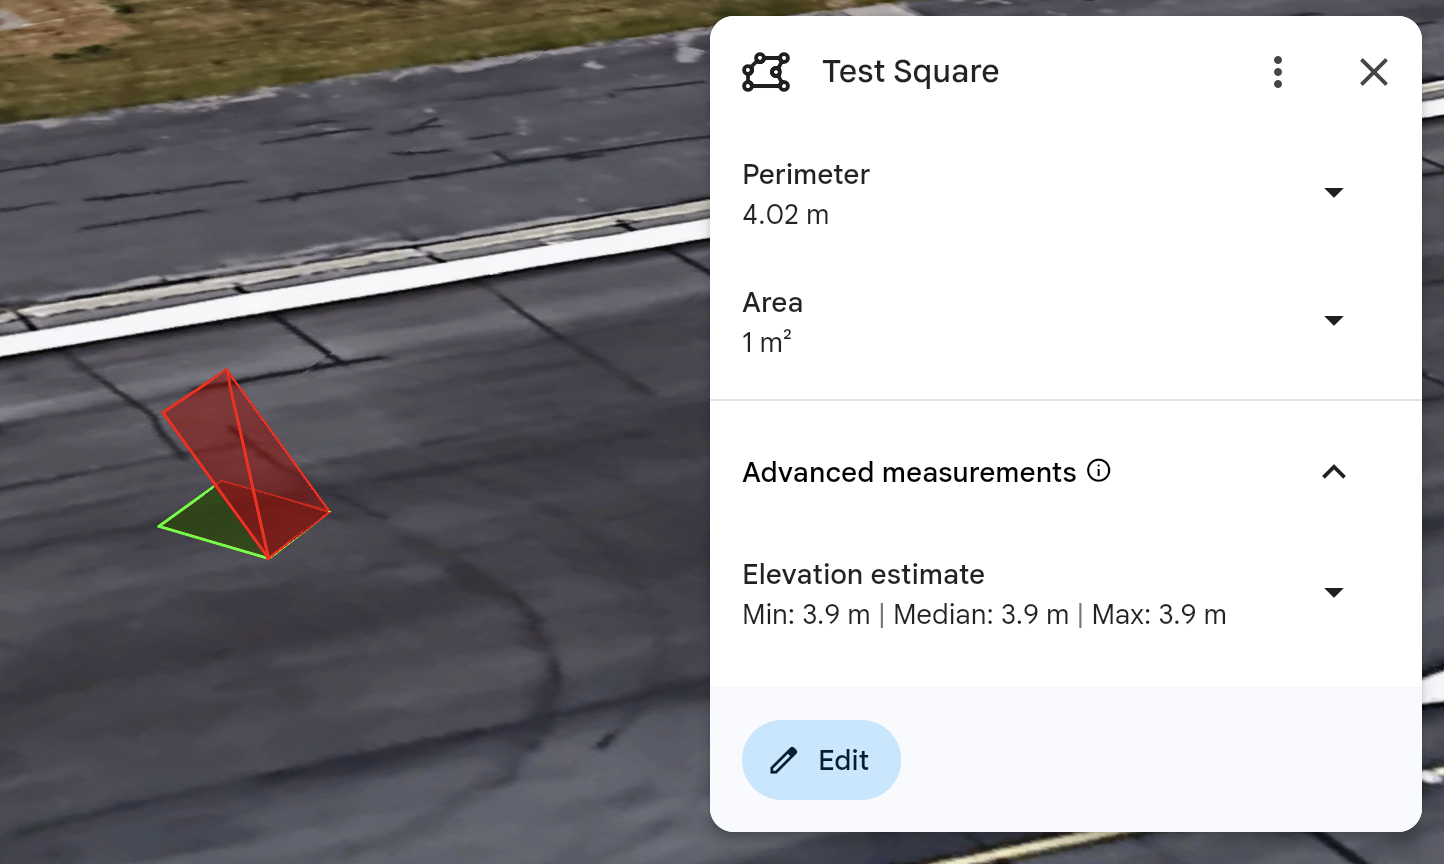Close the Test Square panel
Viewport: 1444px width, 864px height.
(x=1374, y=72)
